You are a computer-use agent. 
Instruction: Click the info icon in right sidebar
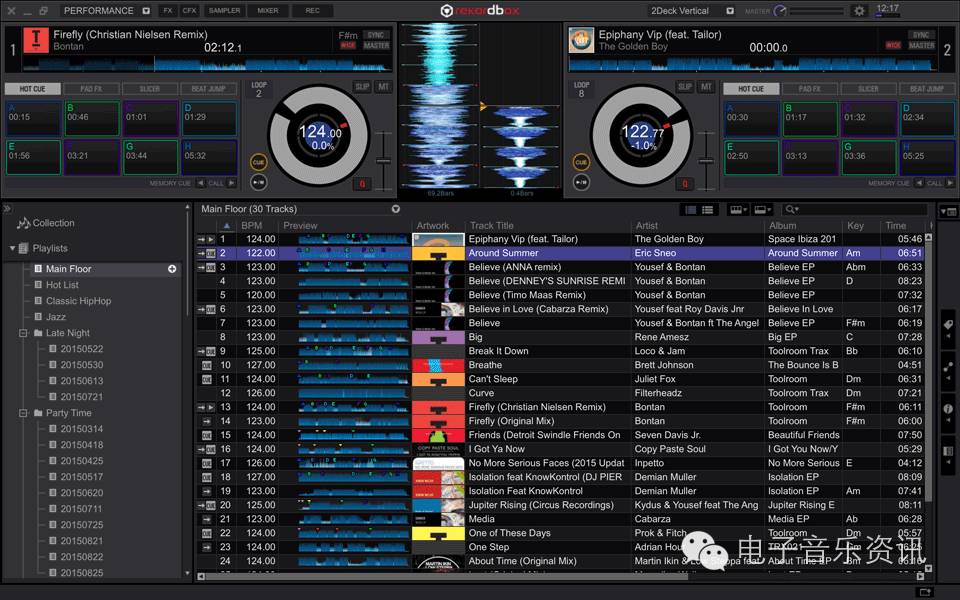point(948,409)
